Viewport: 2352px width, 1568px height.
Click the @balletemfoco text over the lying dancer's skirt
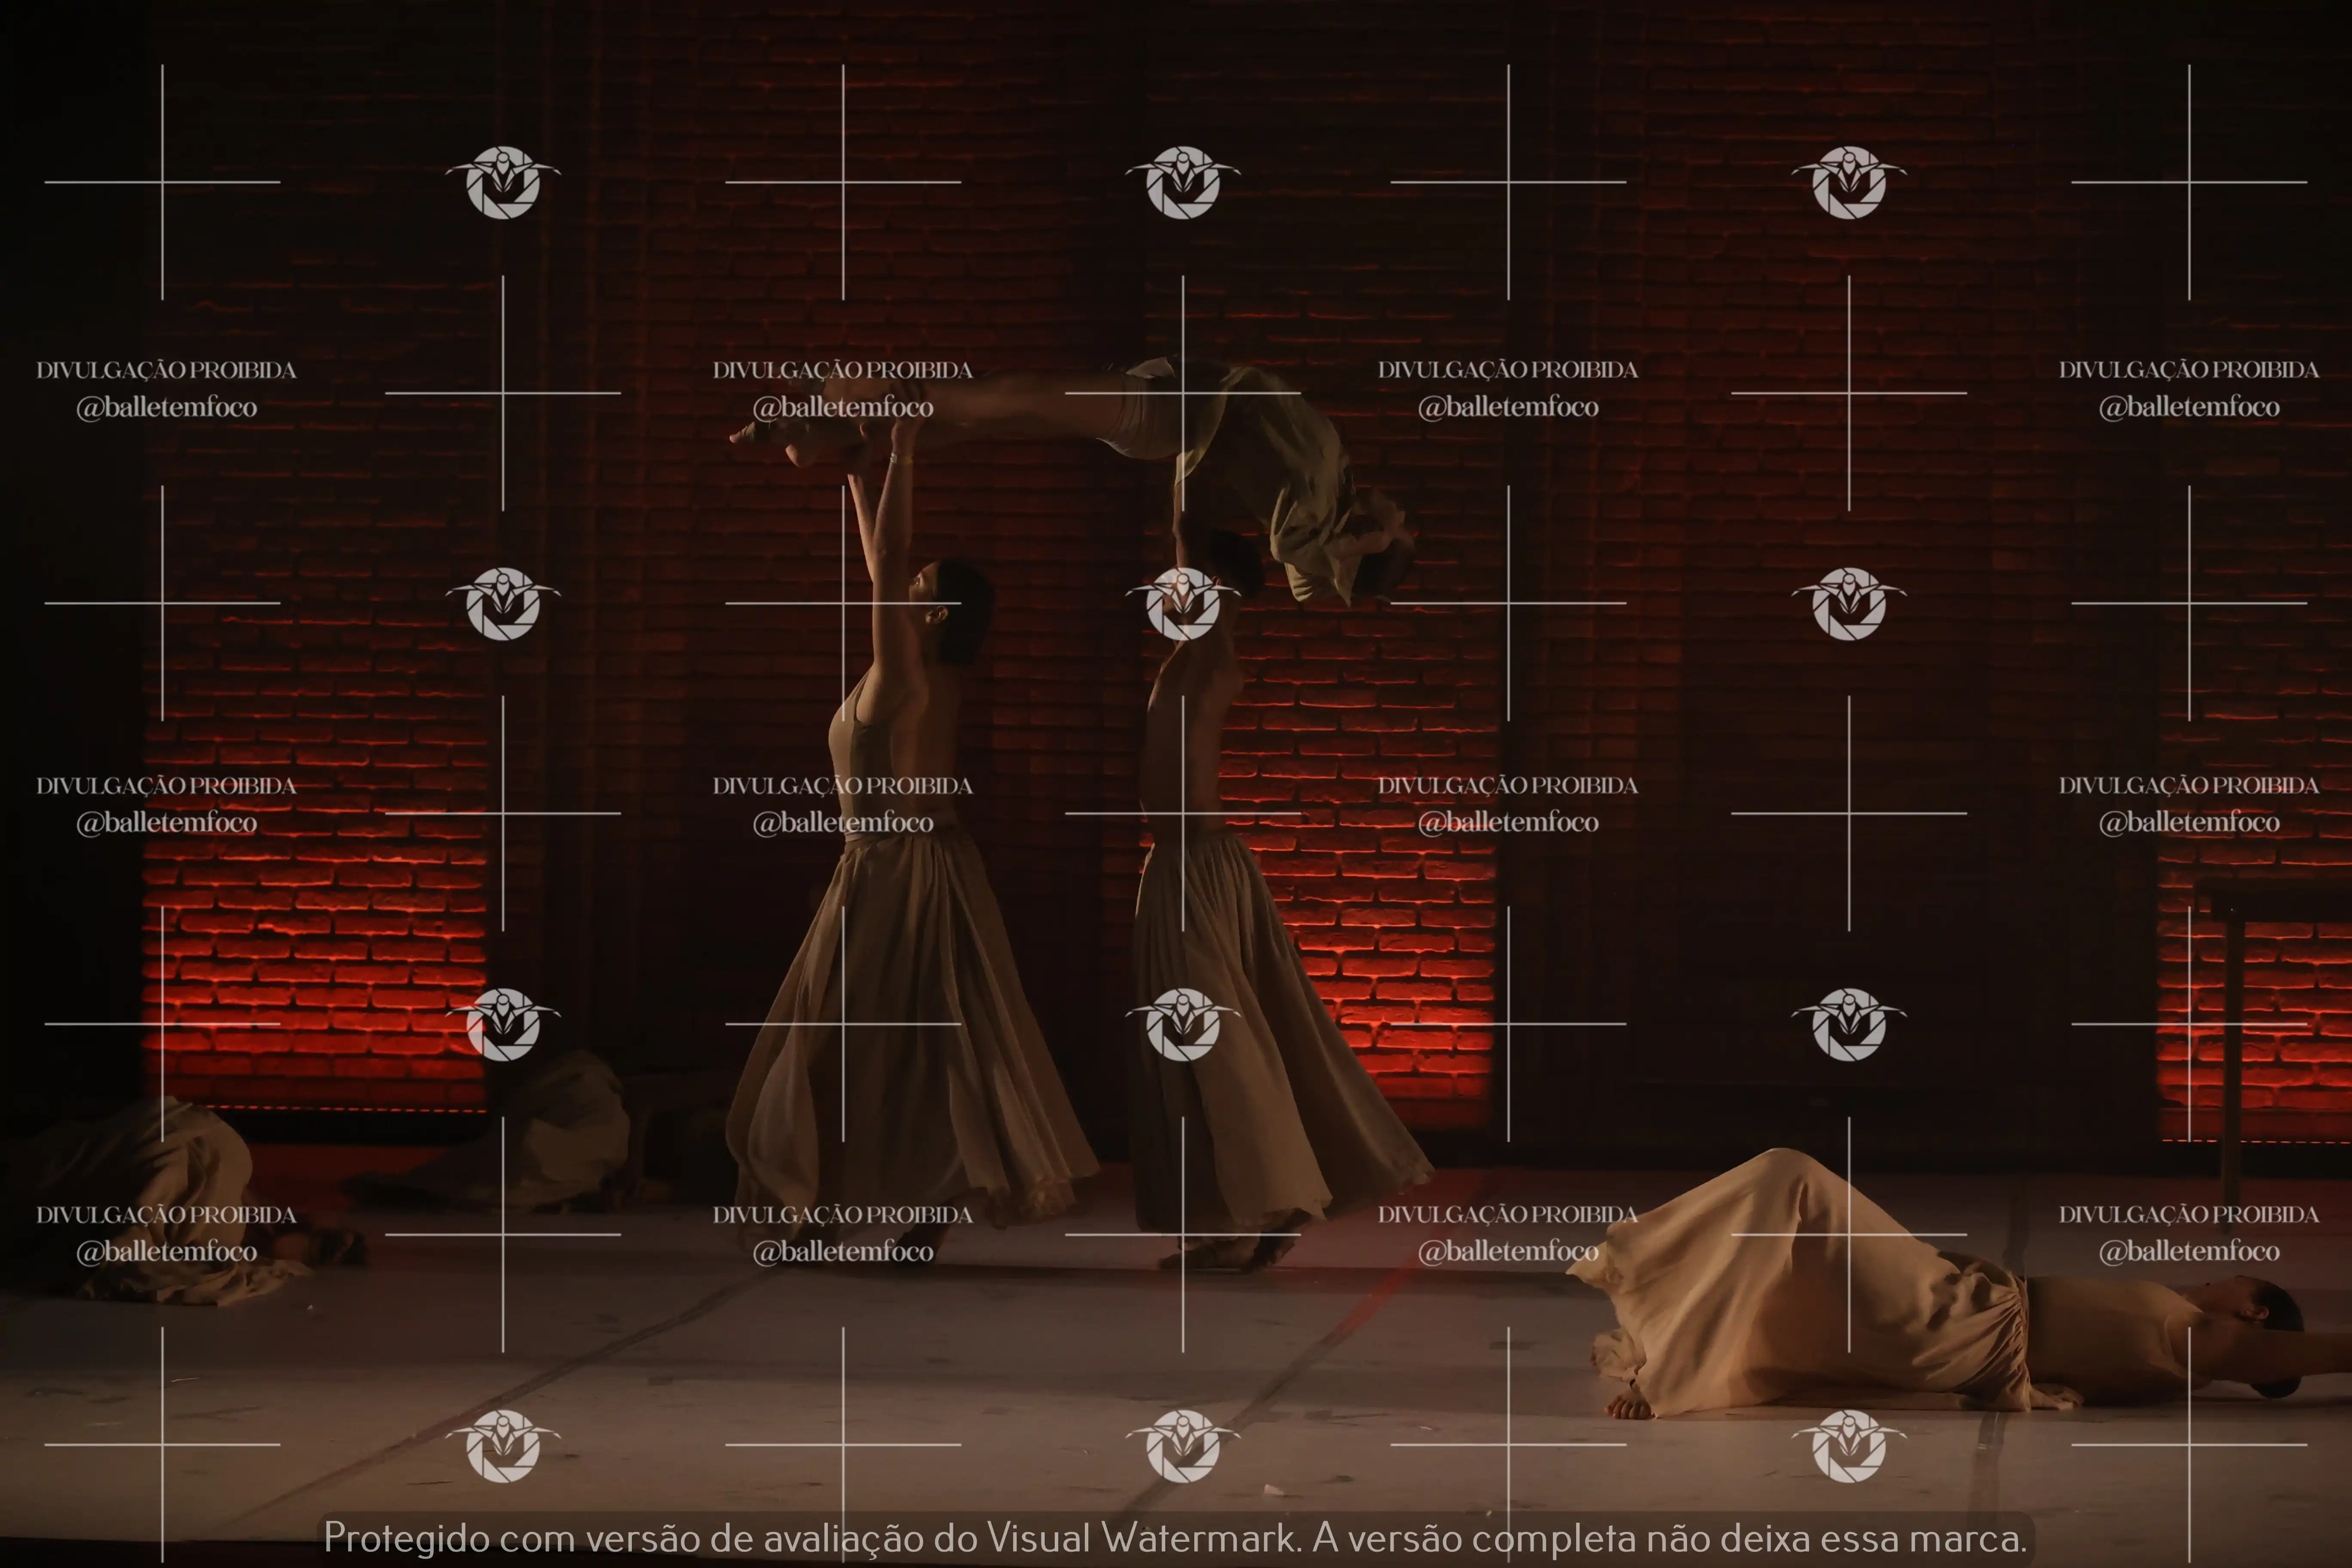(x=1508, y=1251)
